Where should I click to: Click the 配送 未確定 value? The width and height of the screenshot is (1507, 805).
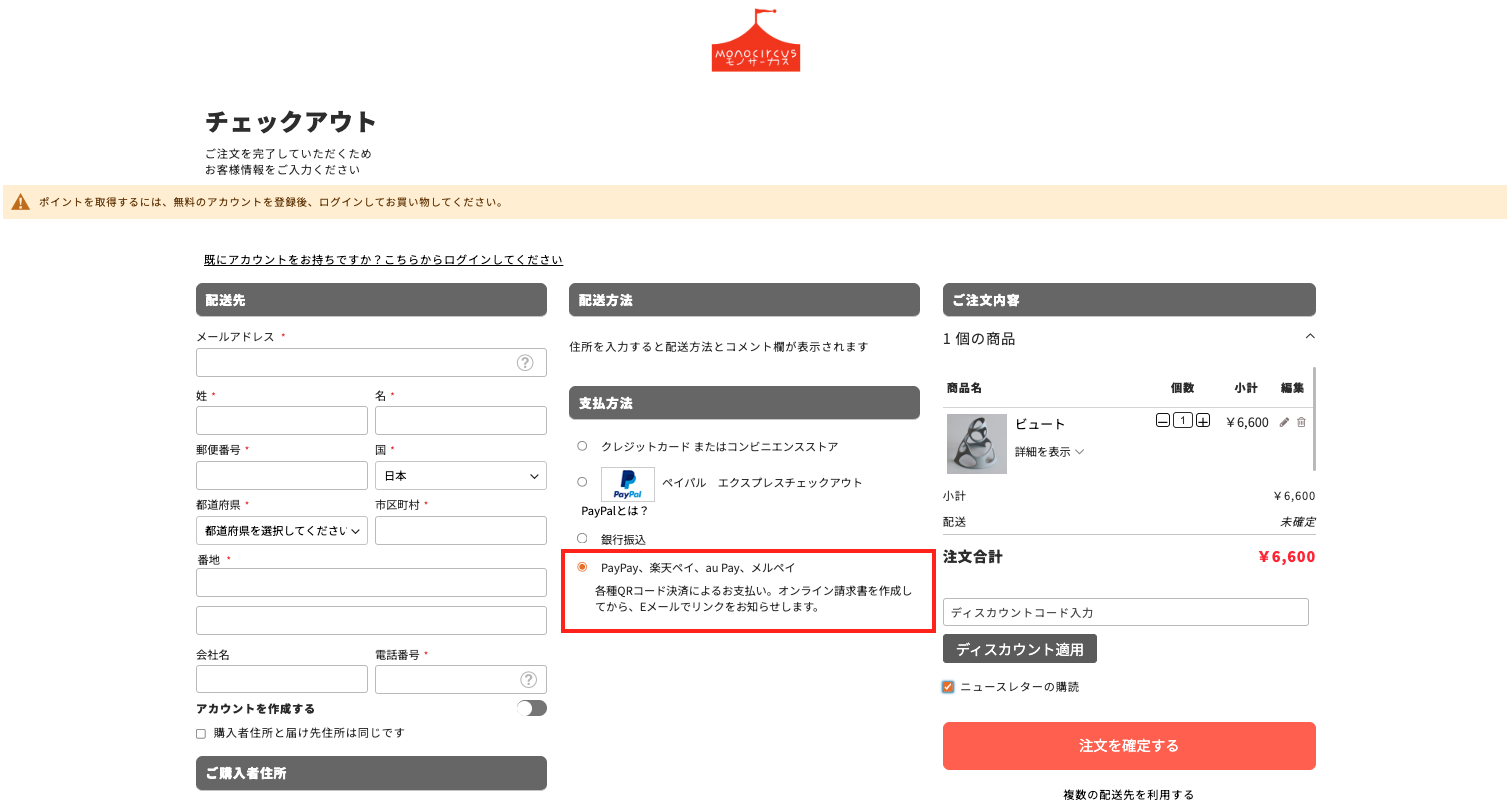pos(1298,522)
